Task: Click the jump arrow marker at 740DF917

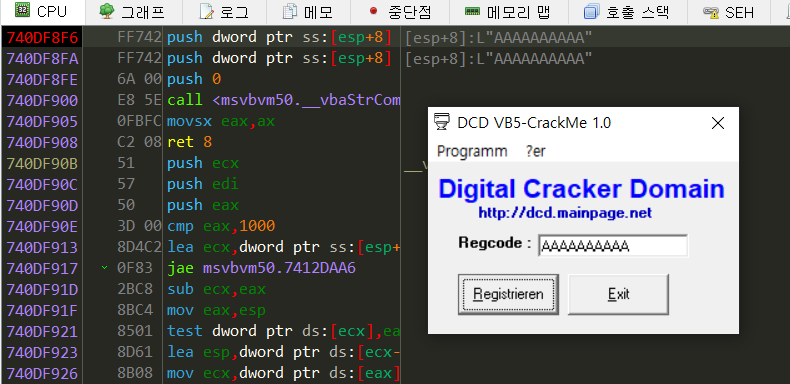Action: [x=104, y=268]
